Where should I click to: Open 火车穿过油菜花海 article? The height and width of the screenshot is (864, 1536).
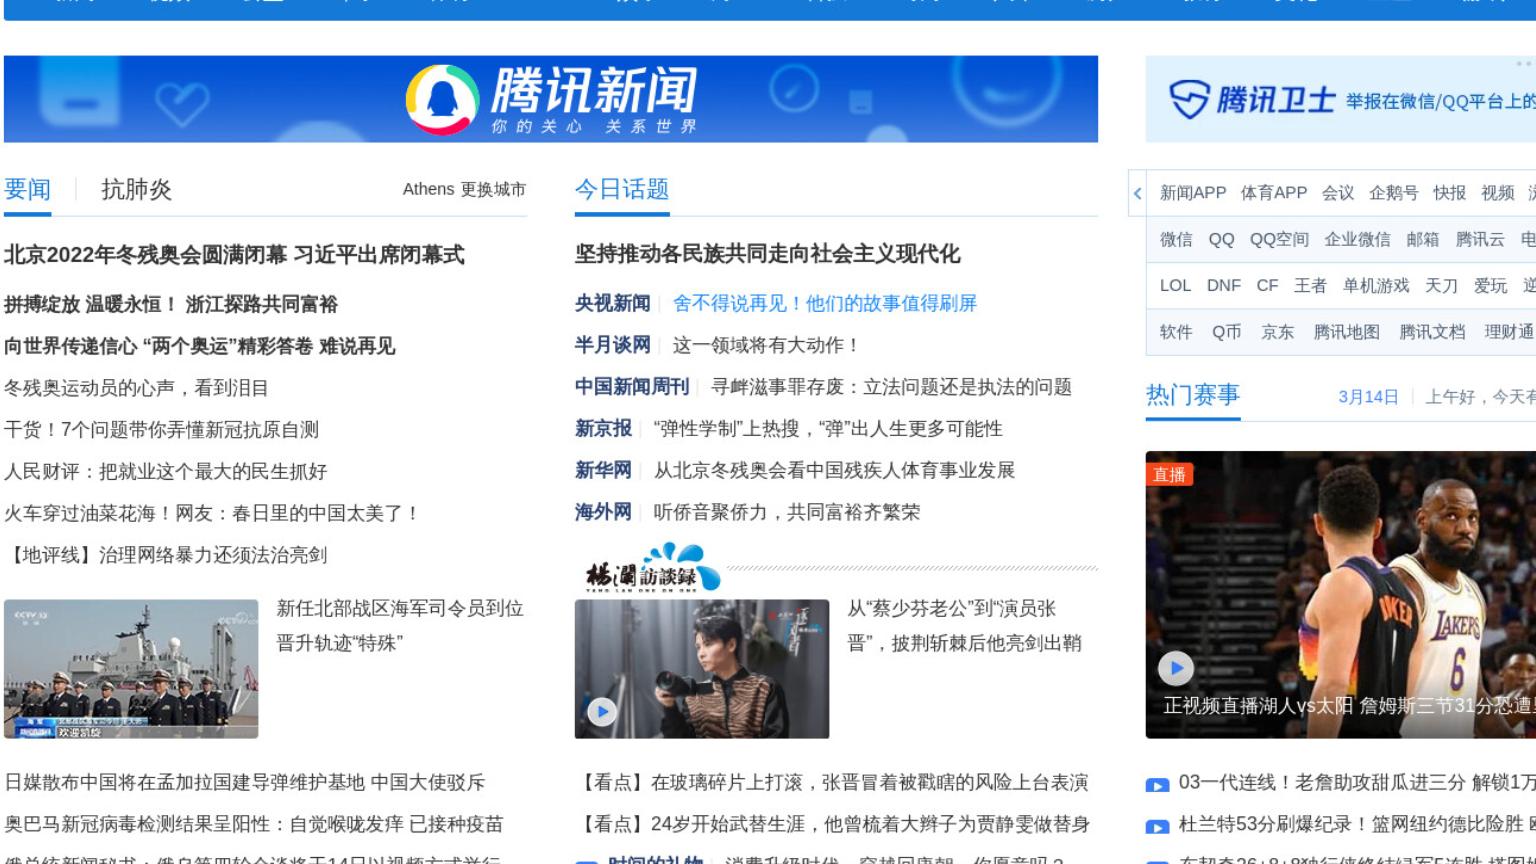(x=211, y=514)
